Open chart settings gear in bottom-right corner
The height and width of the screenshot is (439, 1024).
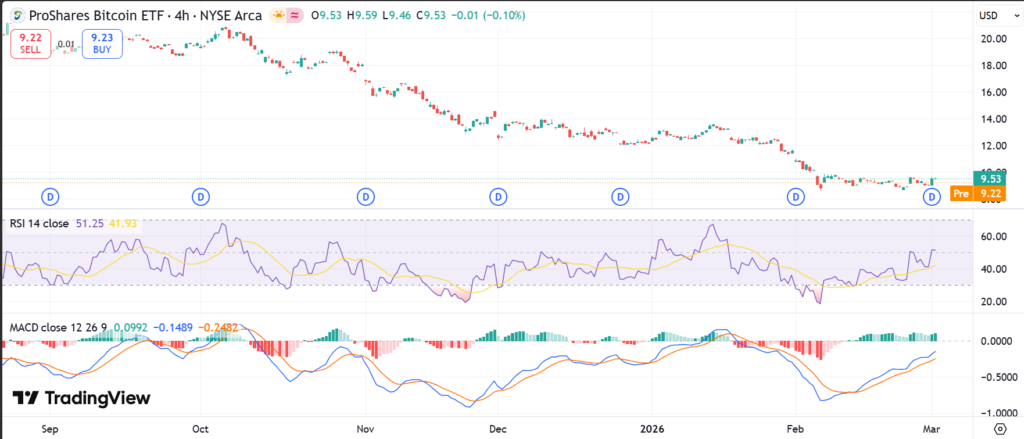point(998,426)
